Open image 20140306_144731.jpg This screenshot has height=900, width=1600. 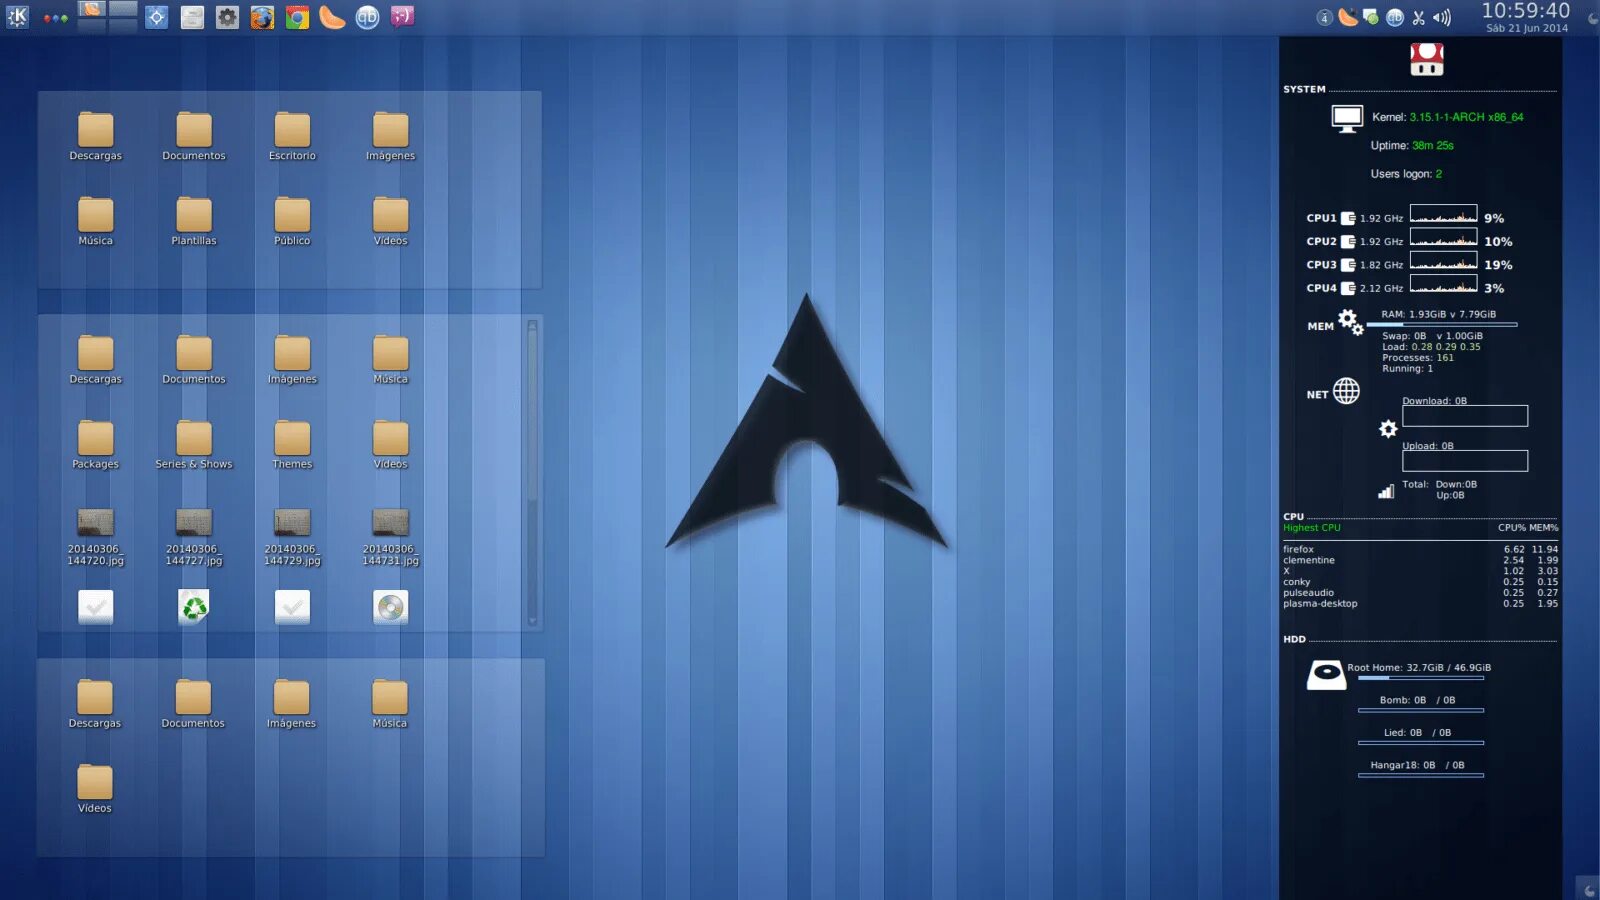coord(390,538)
